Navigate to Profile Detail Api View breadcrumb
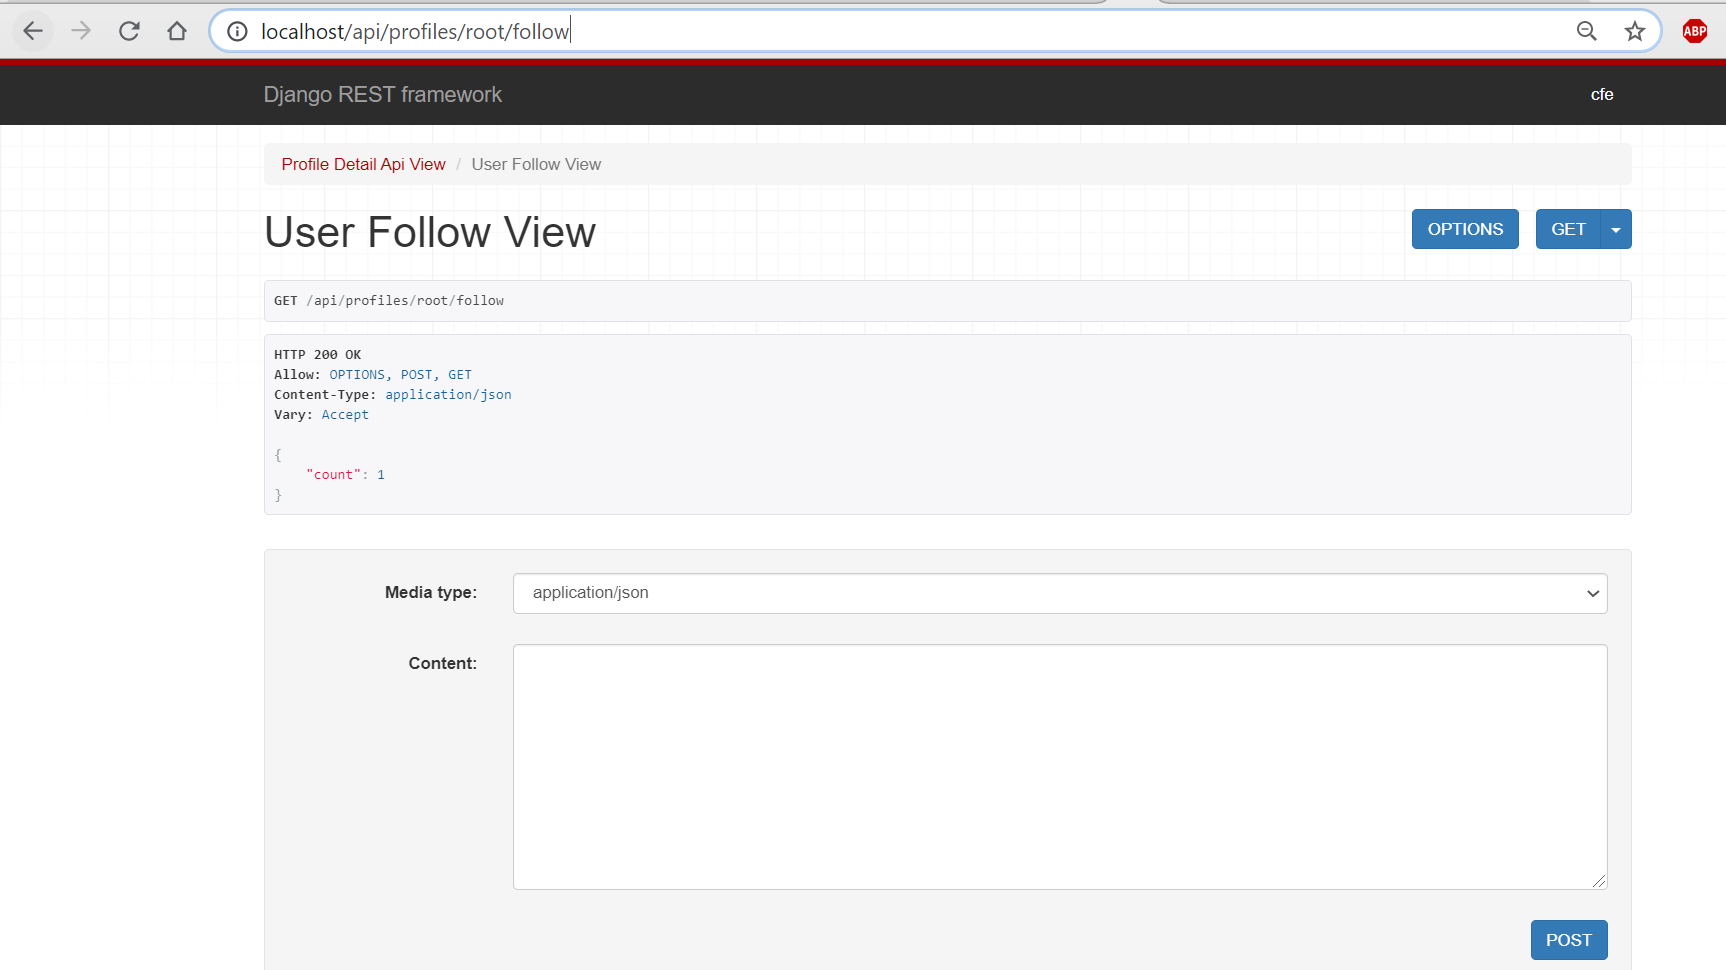This screenshot has width=1726, height=970. coord(363,164)
